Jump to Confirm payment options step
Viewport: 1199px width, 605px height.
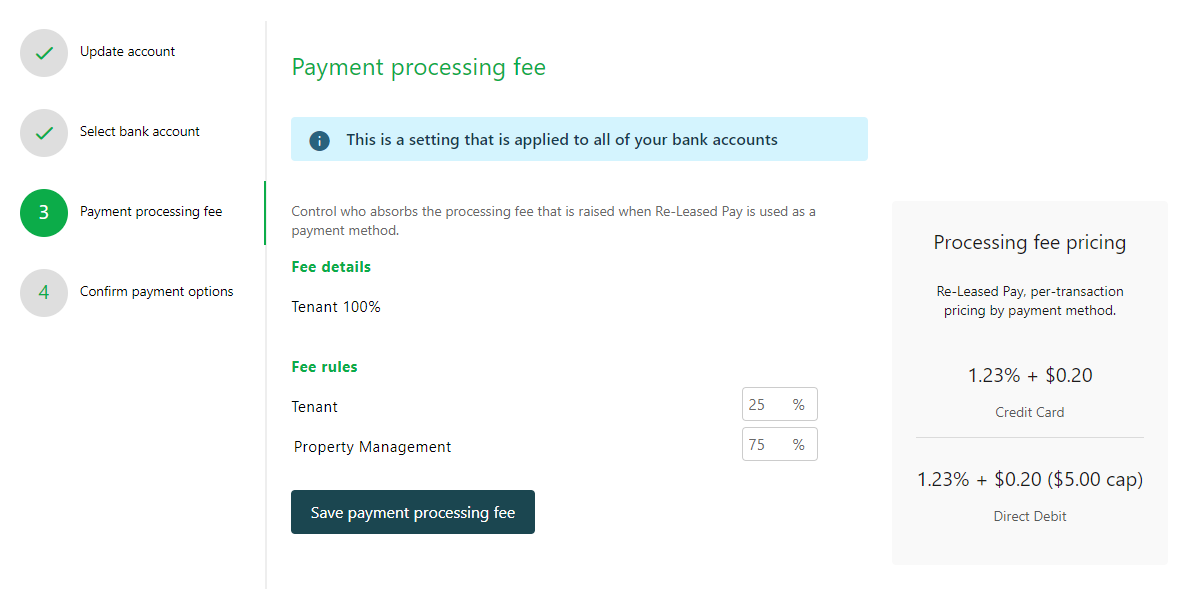pos(156,291)
